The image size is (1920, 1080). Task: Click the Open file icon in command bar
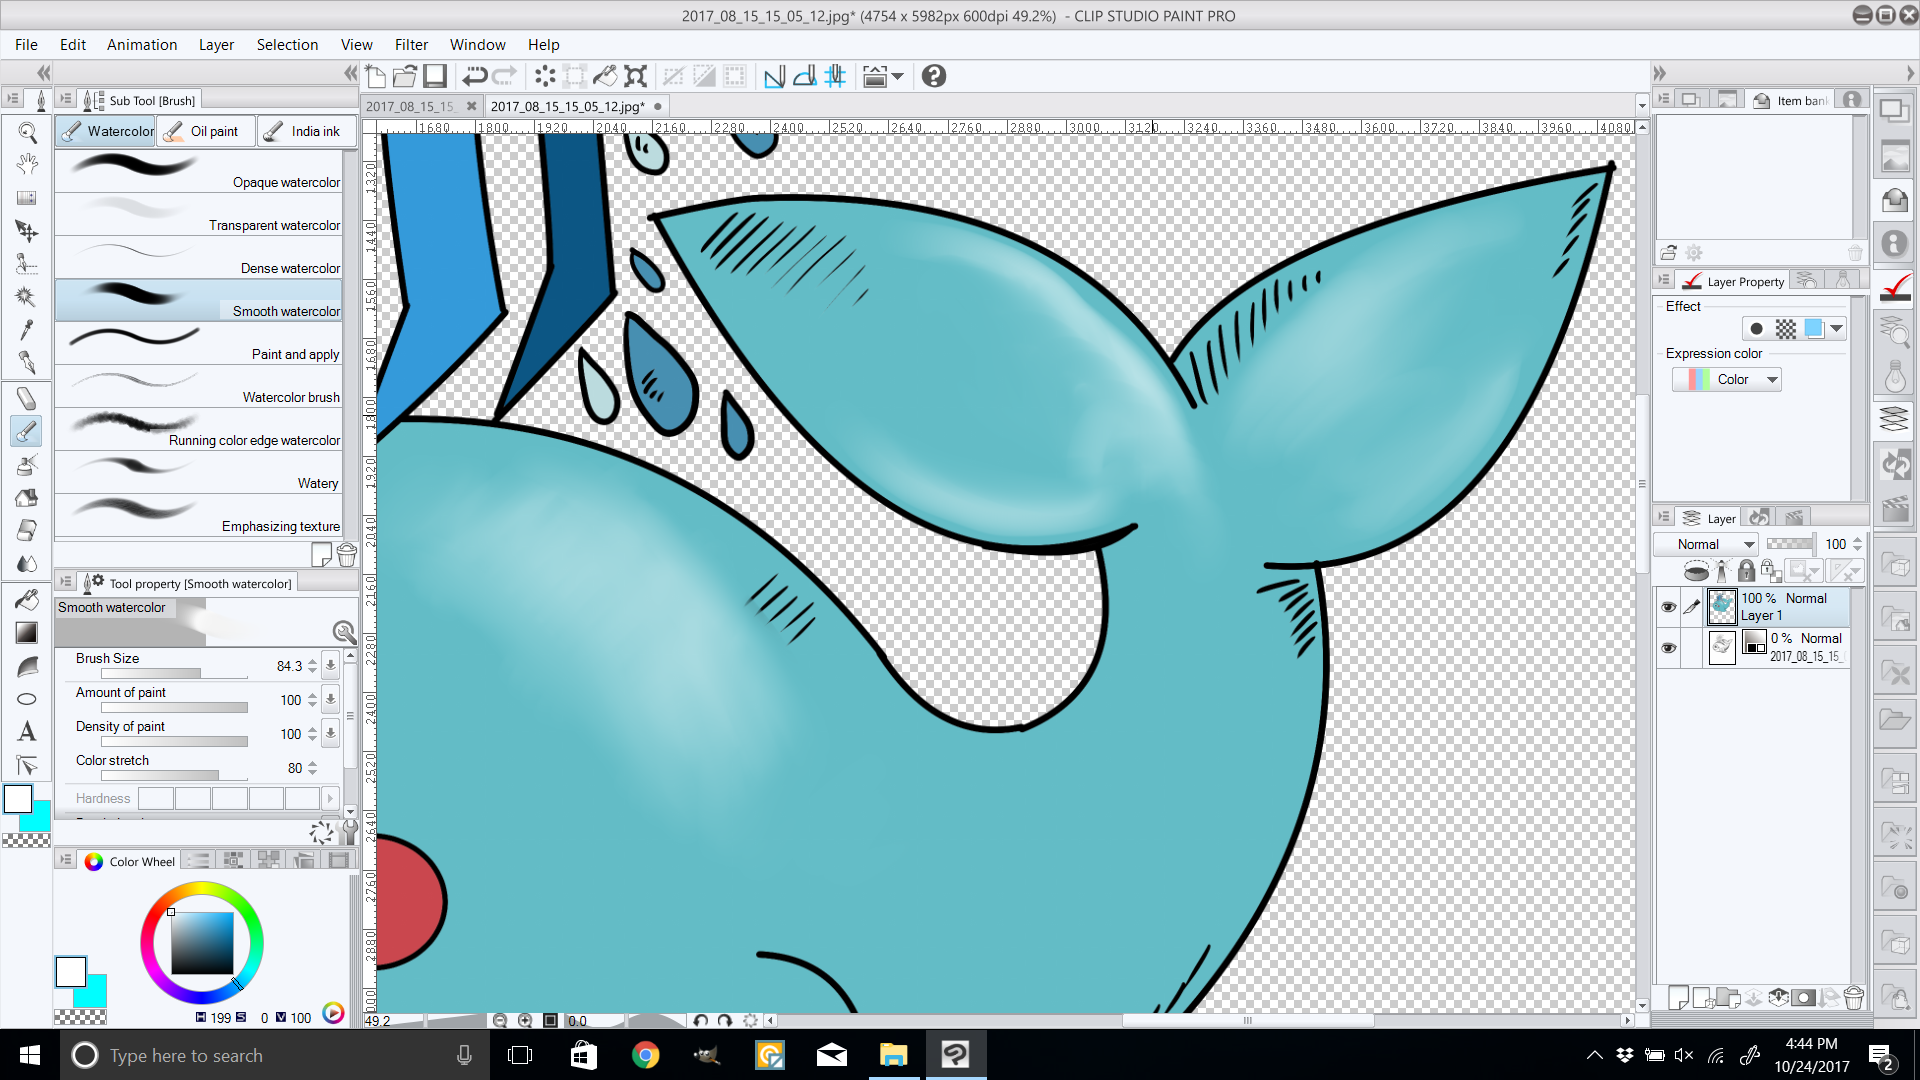pyautogui.click(x=405, y=76)
